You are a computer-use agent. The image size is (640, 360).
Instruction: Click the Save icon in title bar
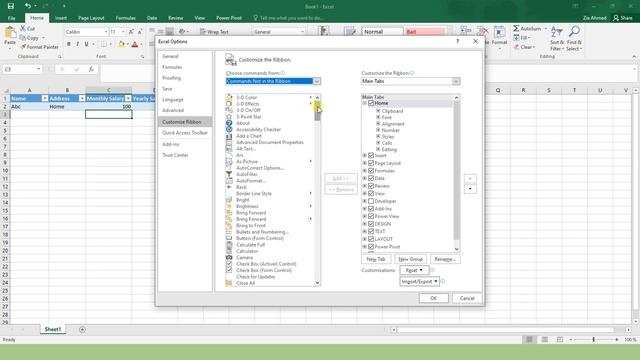point(11,6)
